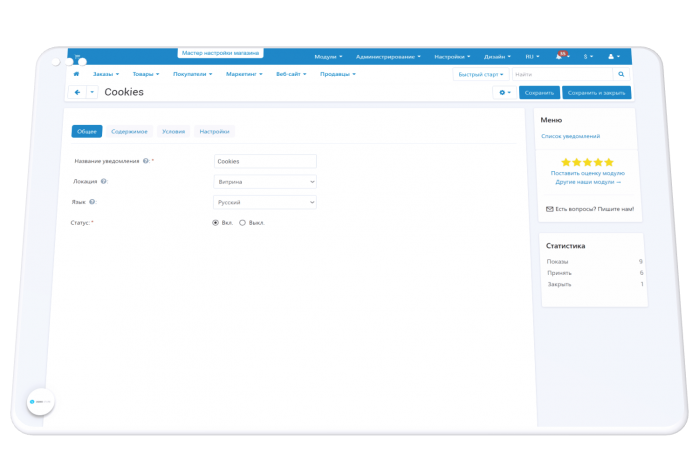Click the five-star rating icons

click(587, 162)
